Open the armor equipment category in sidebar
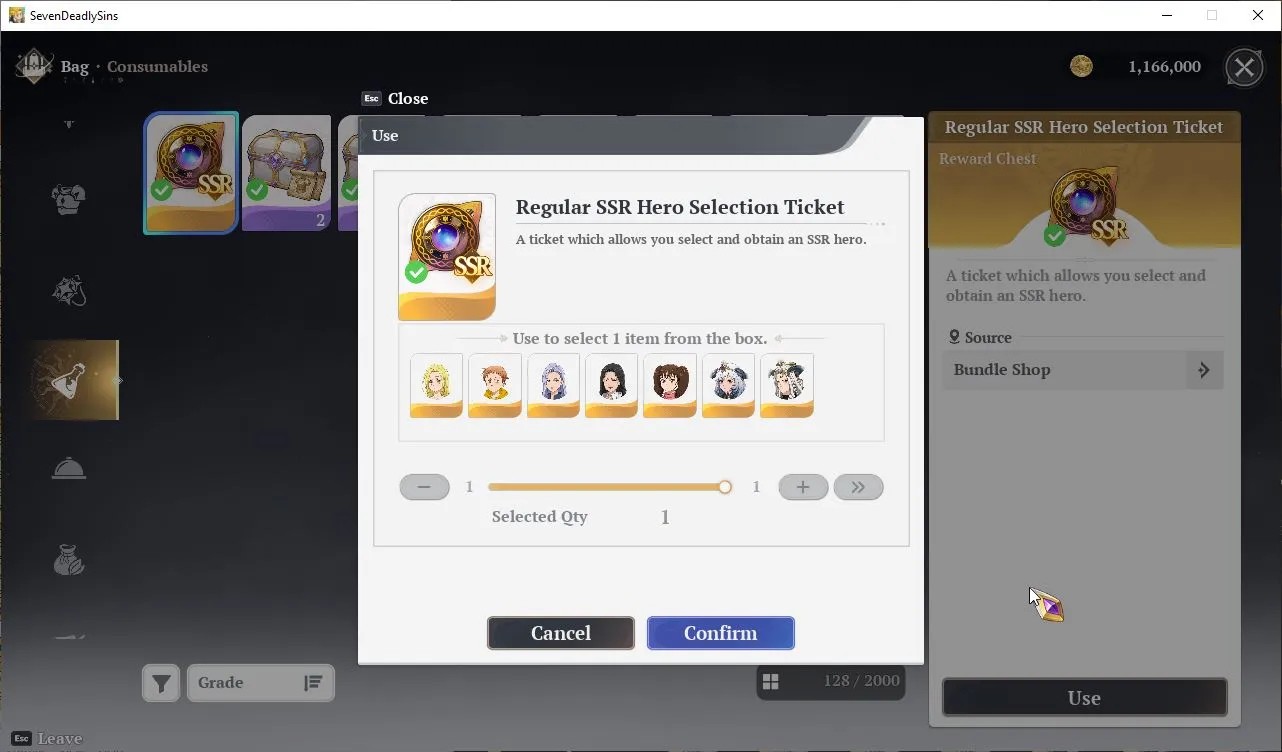1282x752 pixels. tap(69, 199)
